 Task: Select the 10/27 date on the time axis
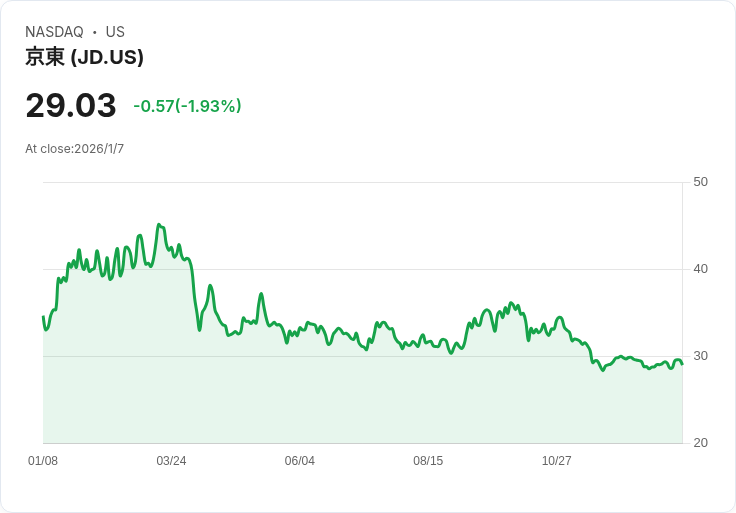tap(556, 461)
